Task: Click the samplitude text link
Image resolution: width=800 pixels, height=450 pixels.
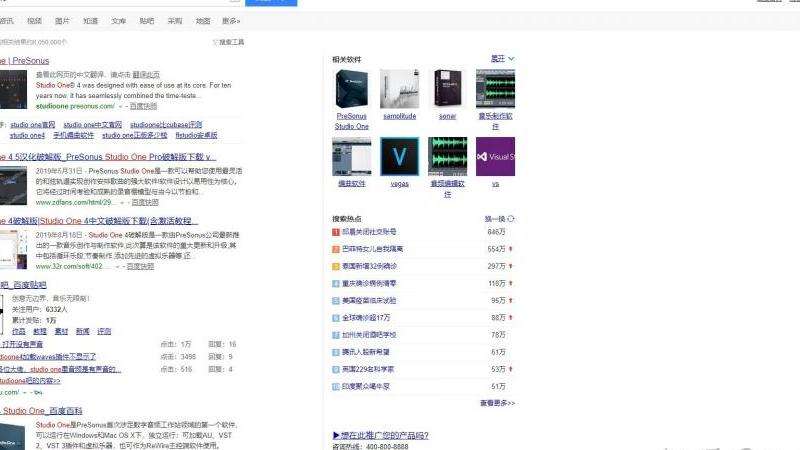Action: [399, 116]
